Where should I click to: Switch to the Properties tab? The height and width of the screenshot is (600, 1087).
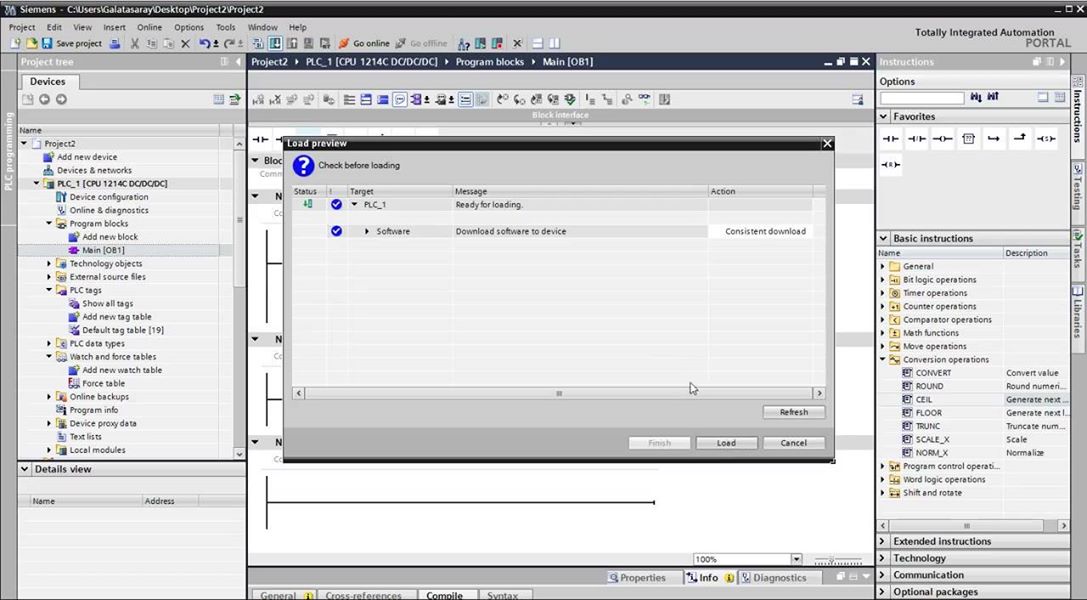[x=636, y=578]
